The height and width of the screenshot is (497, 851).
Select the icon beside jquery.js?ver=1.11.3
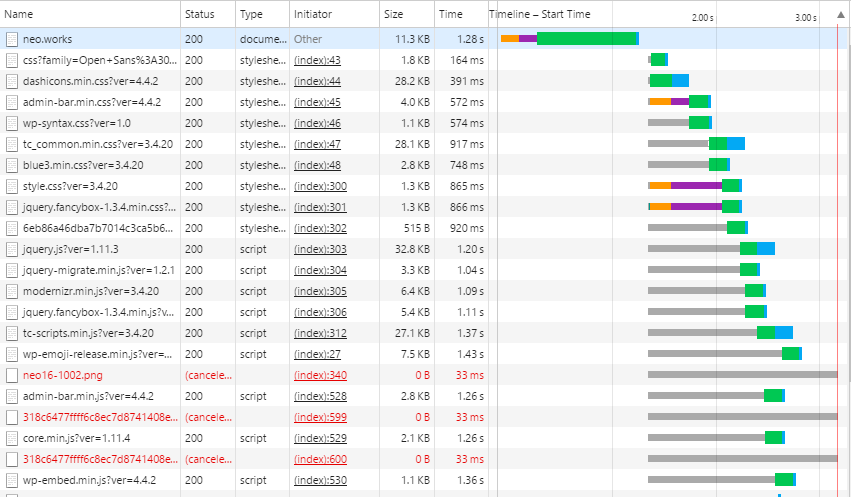click(12, 249)
